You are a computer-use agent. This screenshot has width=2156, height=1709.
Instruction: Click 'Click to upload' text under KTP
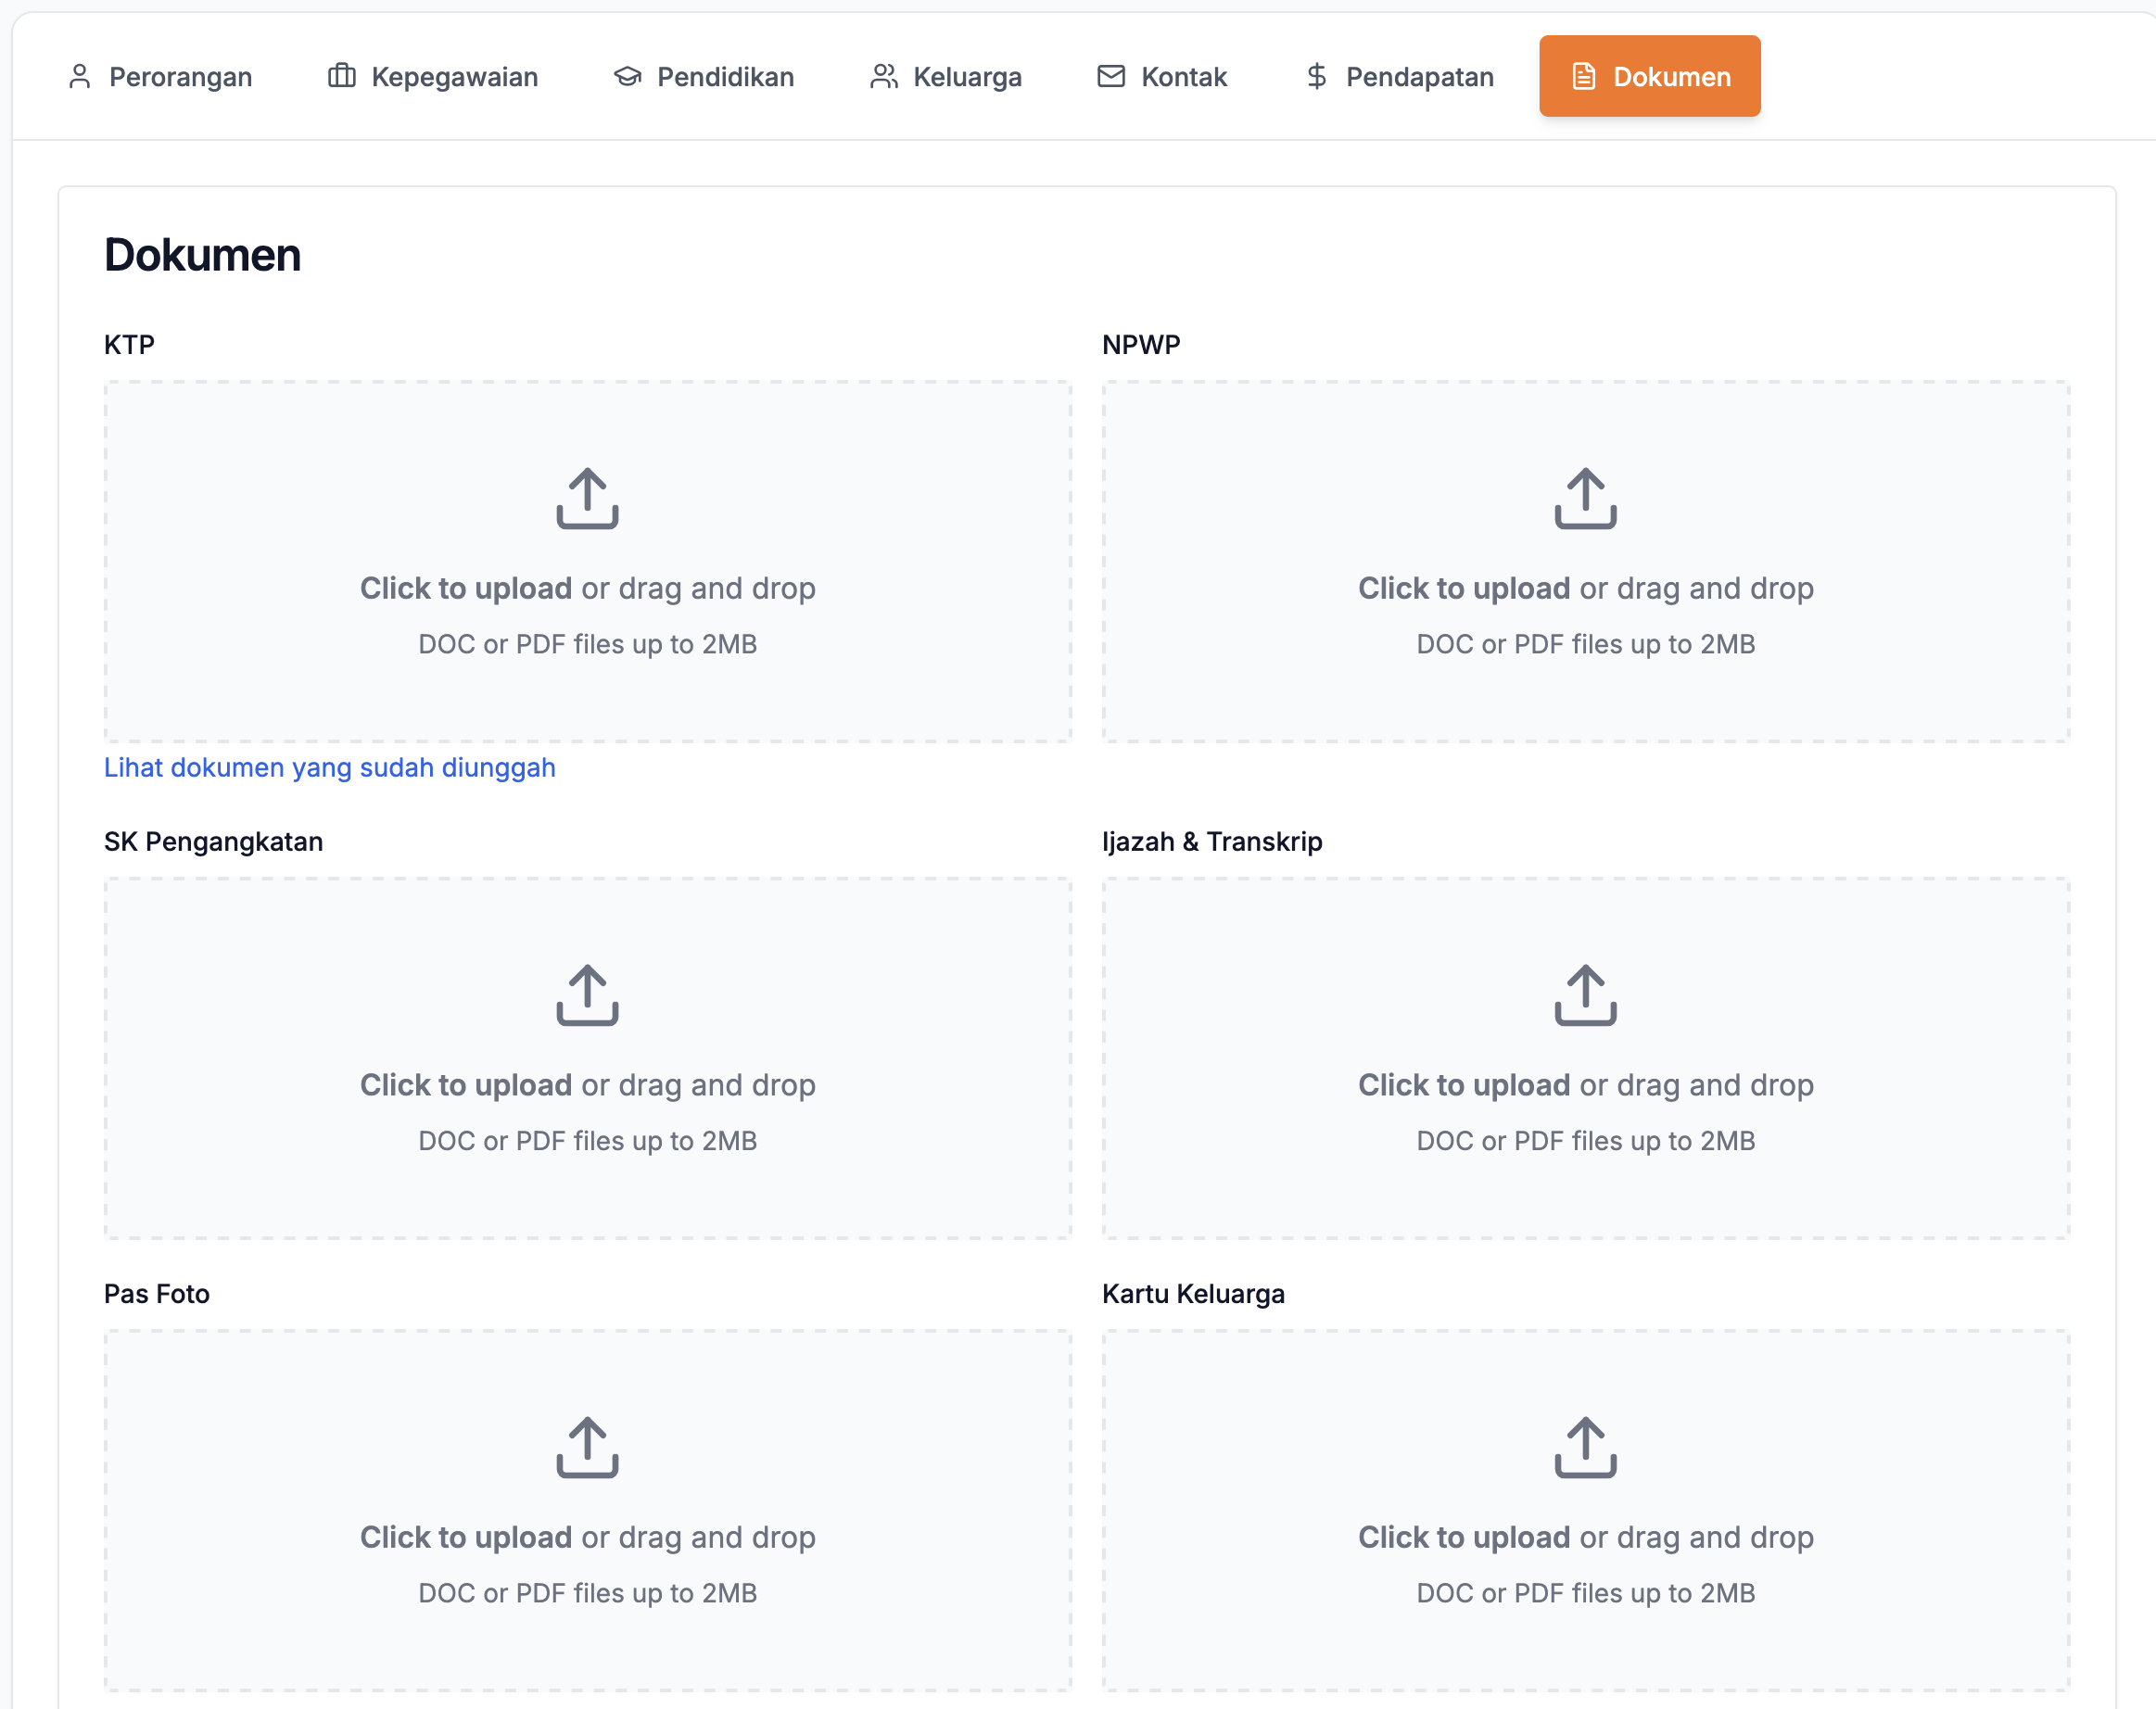(x=466, y=588)
